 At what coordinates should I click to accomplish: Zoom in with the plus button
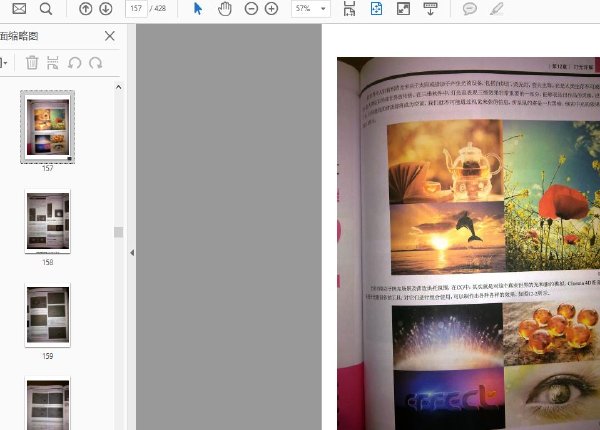pyautogui.click(x=271, y=8)
